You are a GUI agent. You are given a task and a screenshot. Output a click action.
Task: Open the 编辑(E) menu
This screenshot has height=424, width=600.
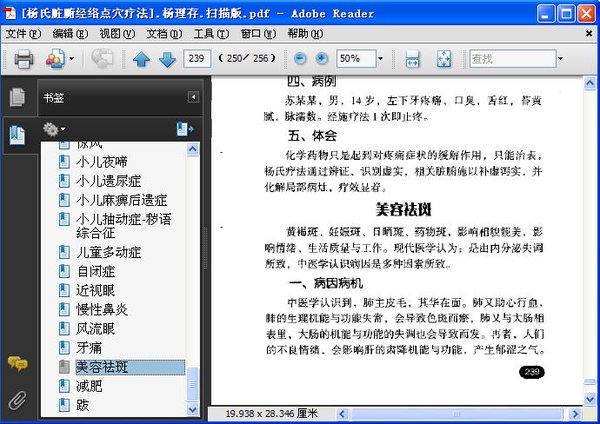(70, 34)
